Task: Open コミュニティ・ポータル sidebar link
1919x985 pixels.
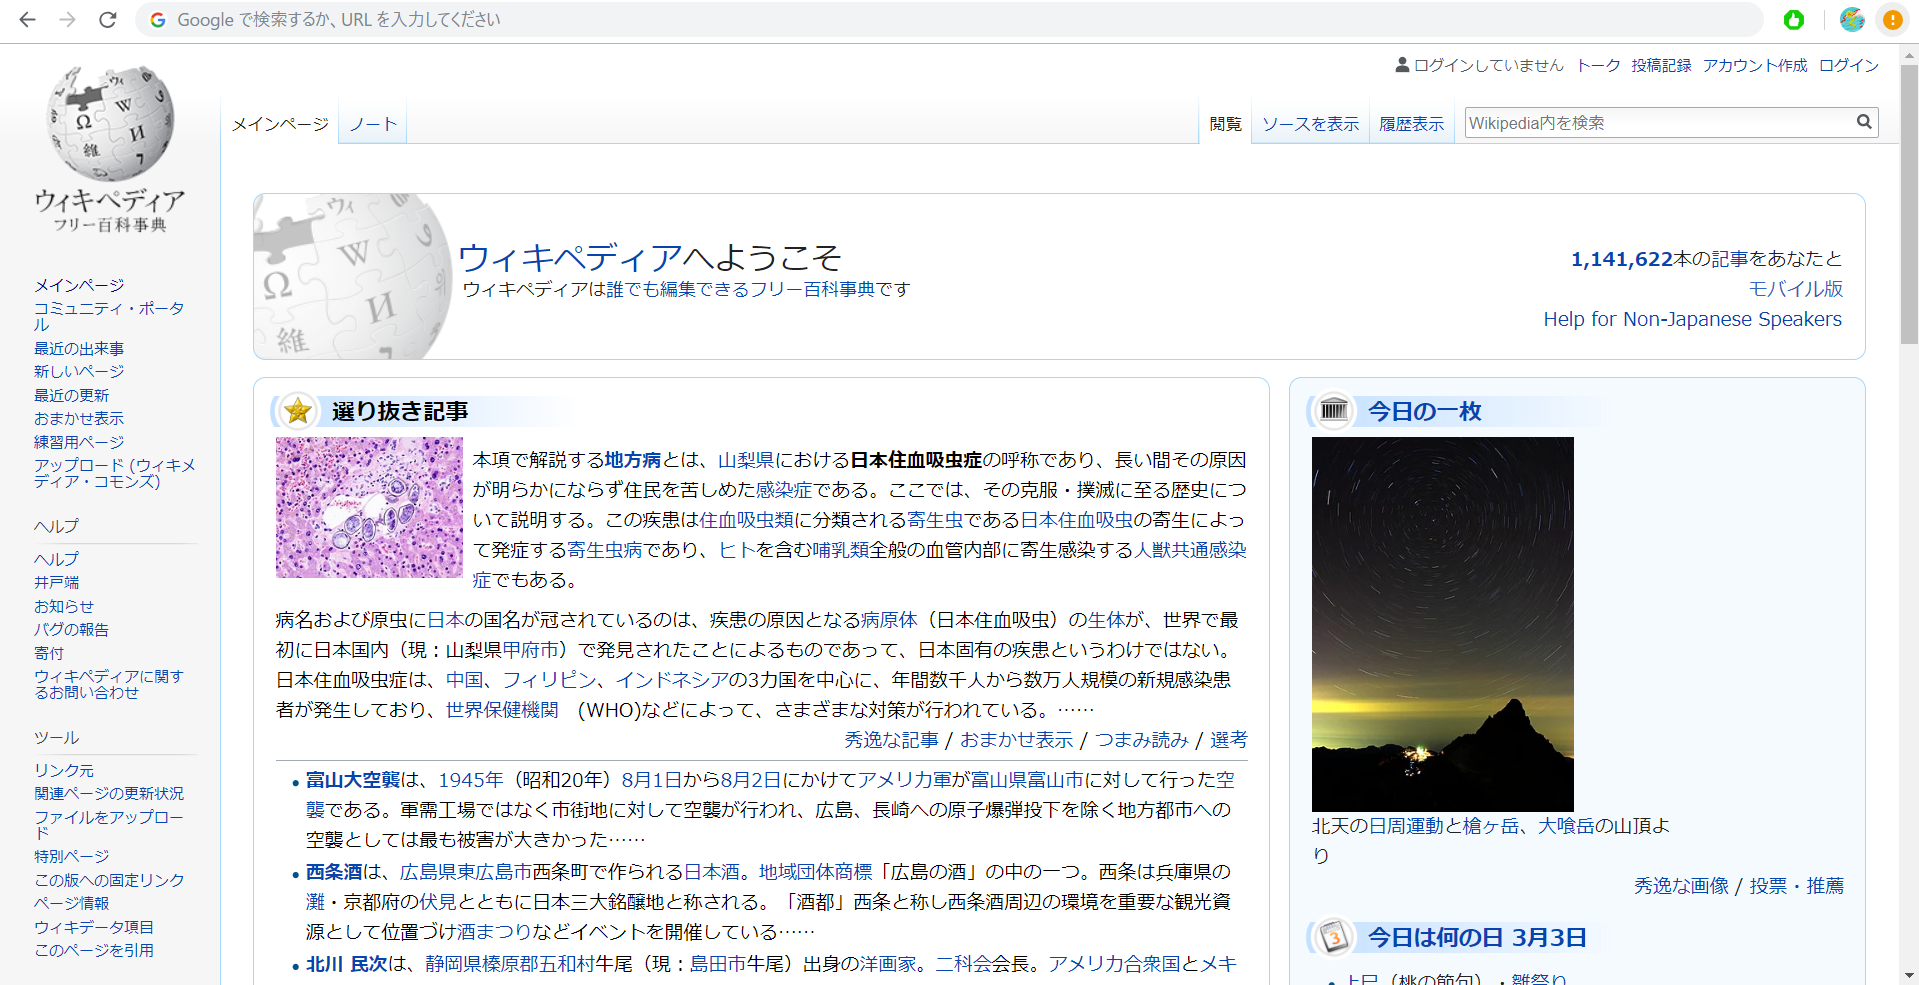Action: [x=109, y=316]
